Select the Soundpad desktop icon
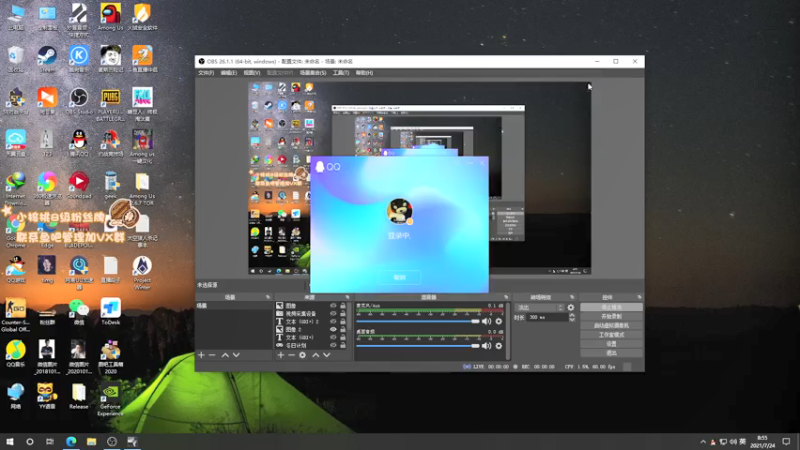 [x=79, y=185]
